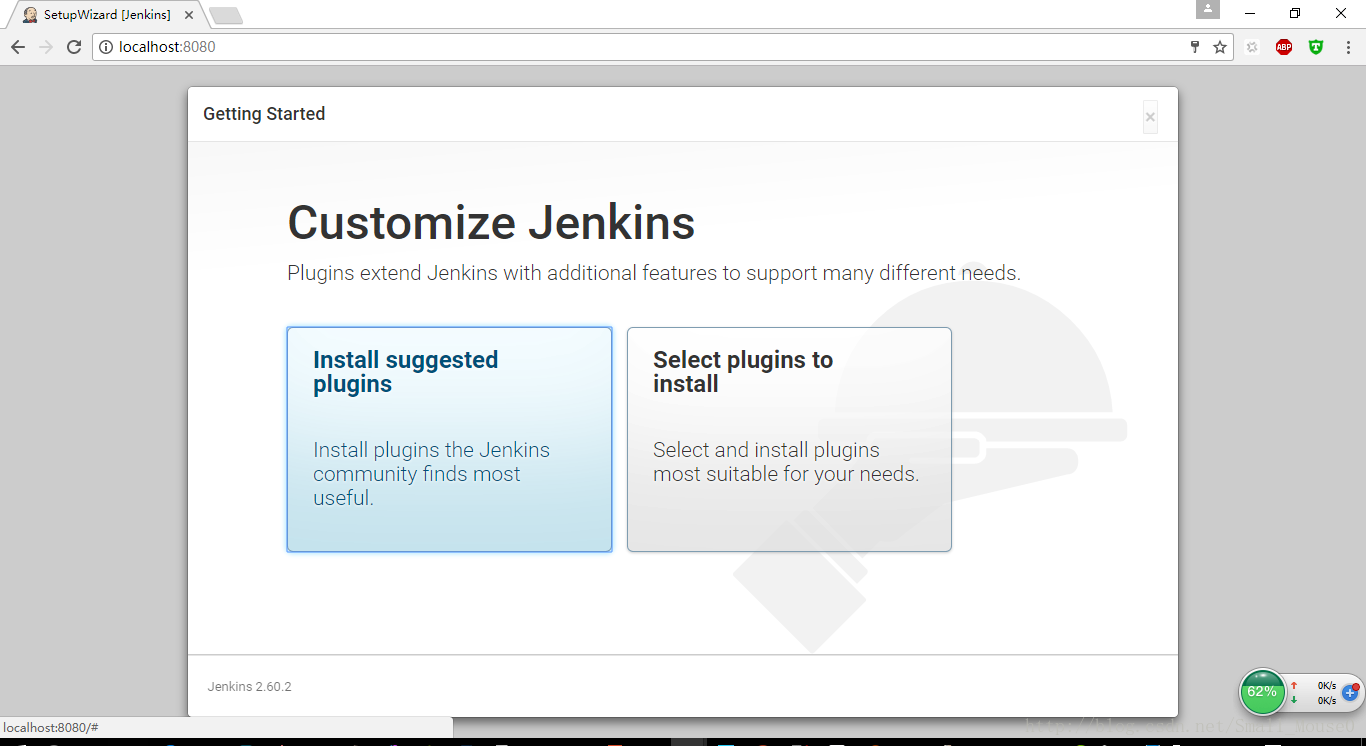
Task: Go back in browser history
Action: pos(18,47)
